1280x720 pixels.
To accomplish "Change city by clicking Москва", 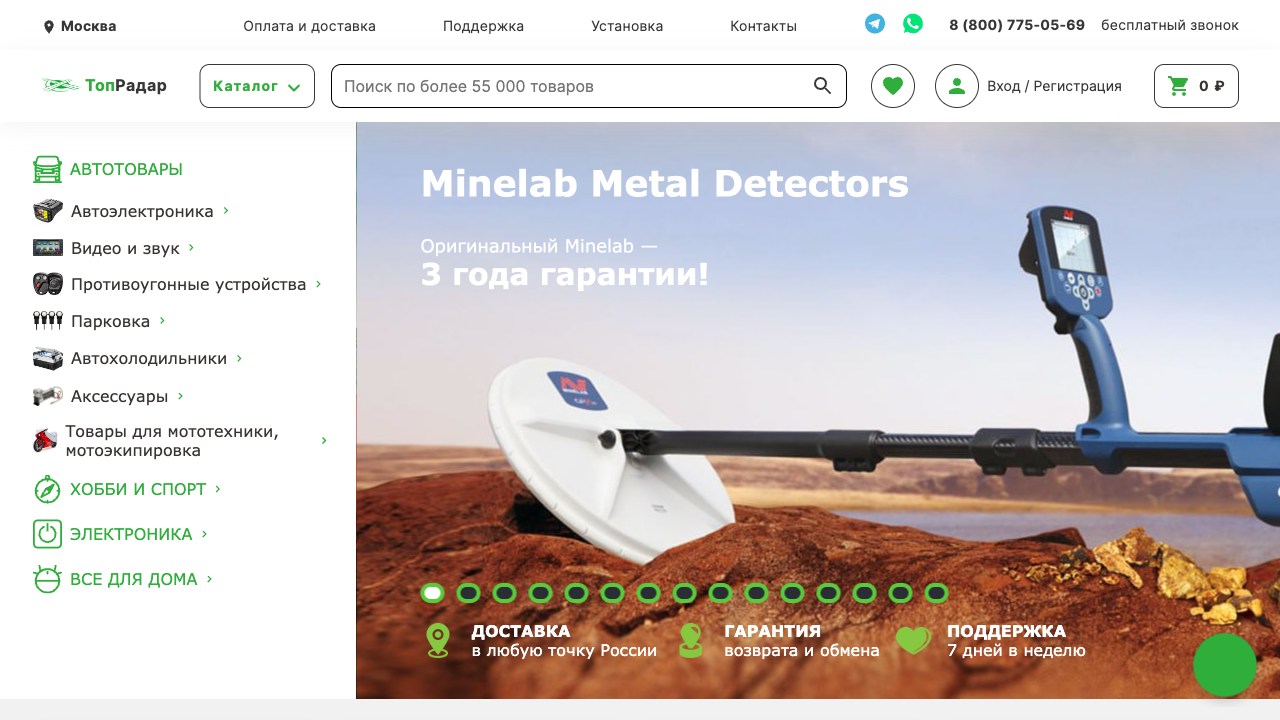I will tap(88, 26).
